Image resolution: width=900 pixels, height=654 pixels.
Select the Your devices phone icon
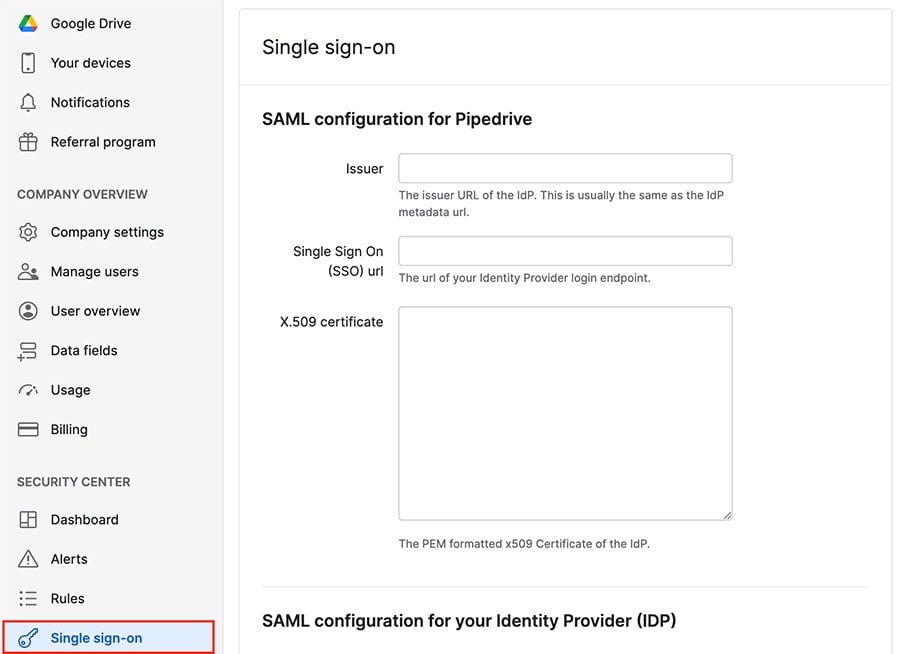pos(28,62)
